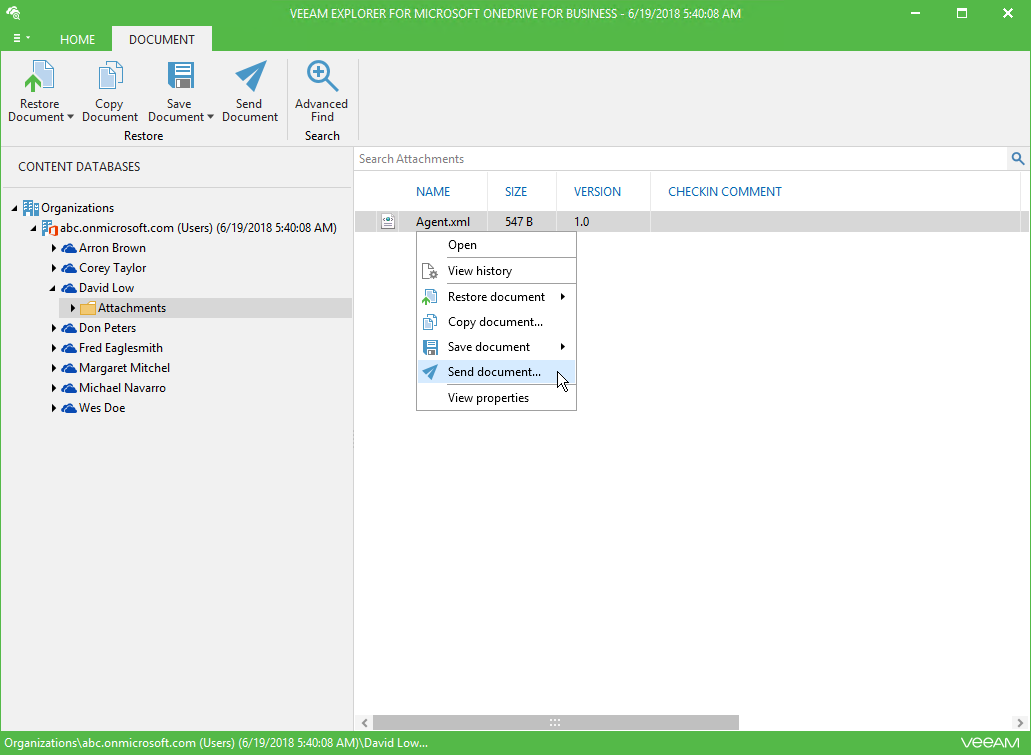Click the cloud icon beside Arron Brown
The height and width of the screenshot is (755, 1031).
click(x=69, y=249)
